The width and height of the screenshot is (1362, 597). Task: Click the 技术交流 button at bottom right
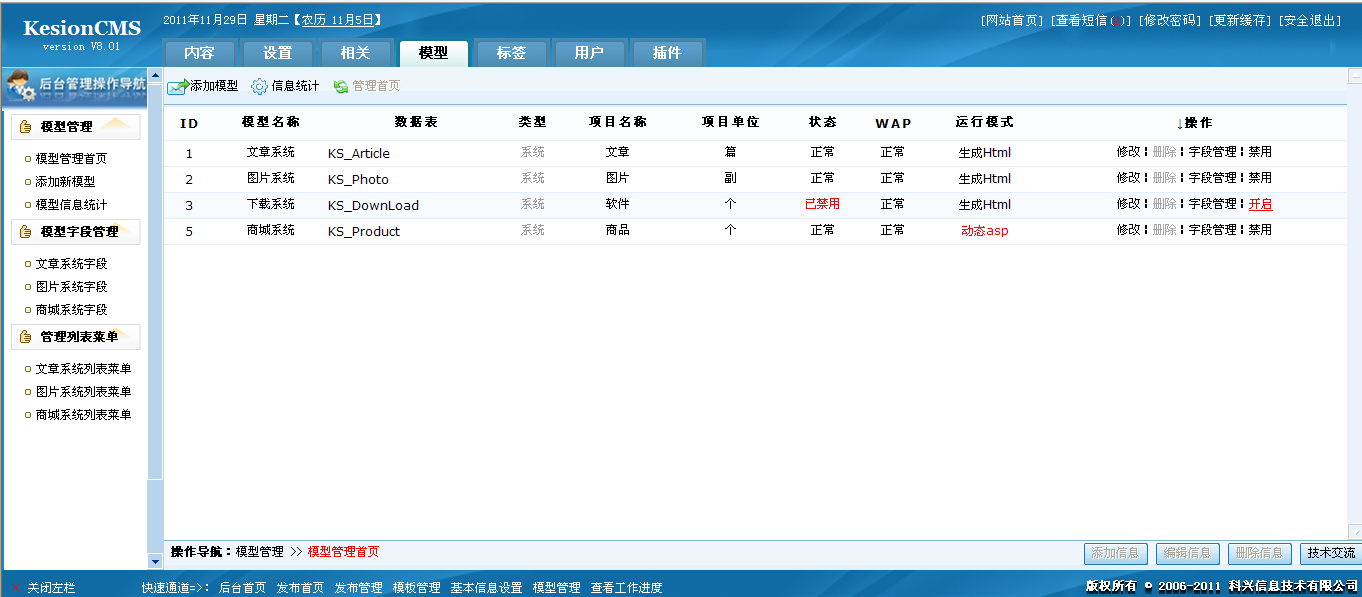1330,553
